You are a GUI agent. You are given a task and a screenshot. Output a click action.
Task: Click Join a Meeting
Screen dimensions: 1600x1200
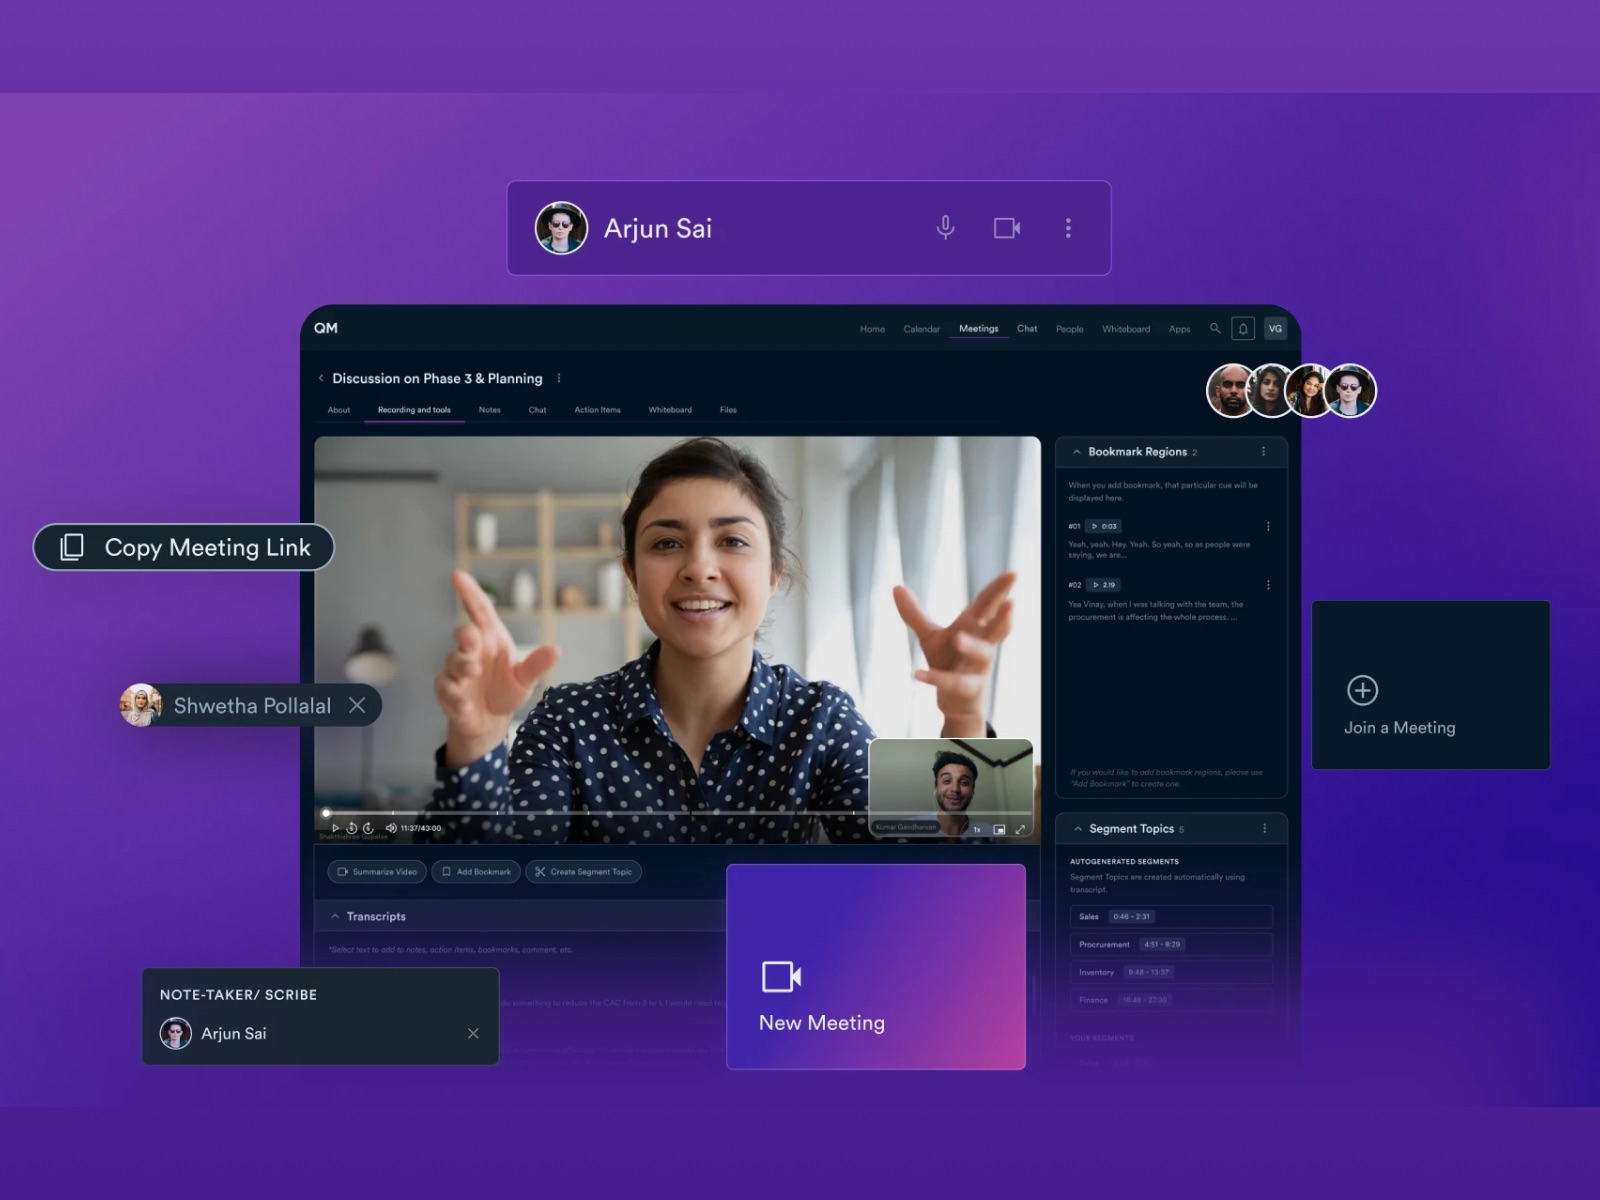tap(1431, 685)
